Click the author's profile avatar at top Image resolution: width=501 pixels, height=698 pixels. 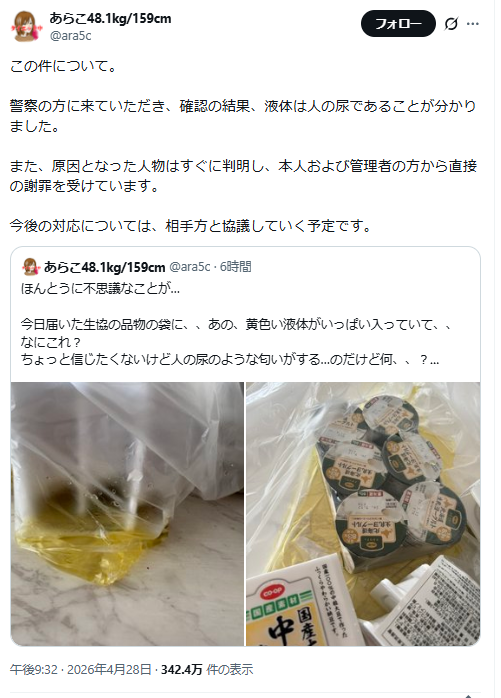[x=26, y=26]
